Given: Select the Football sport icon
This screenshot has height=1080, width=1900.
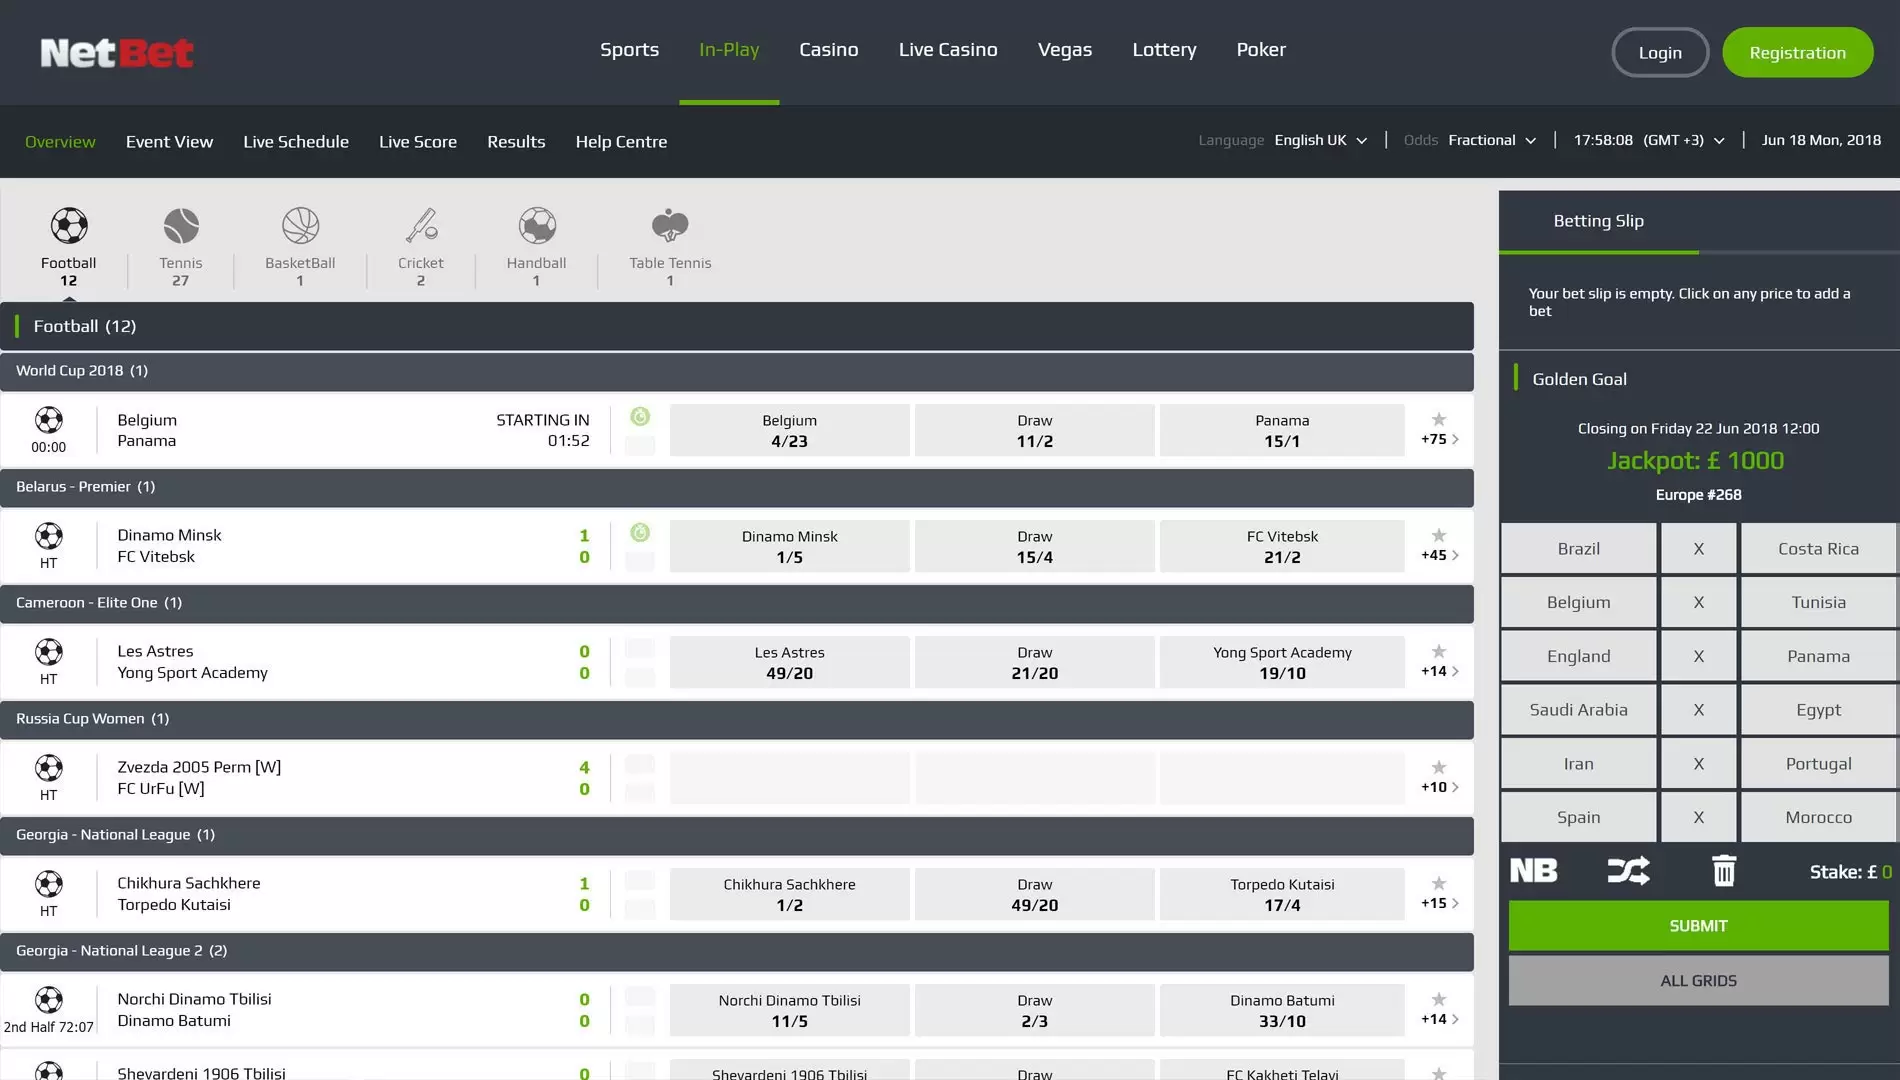Looking at the screenshot, I should (x=69, y=226).
